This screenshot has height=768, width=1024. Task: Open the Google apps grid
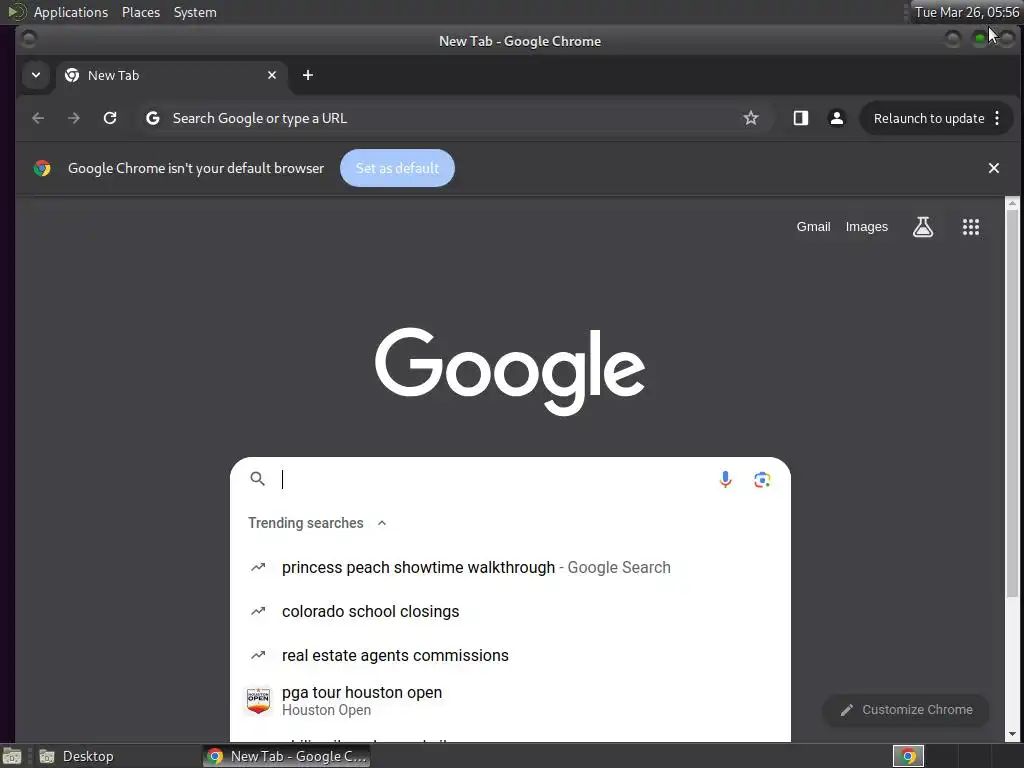[x=971, y=227]
